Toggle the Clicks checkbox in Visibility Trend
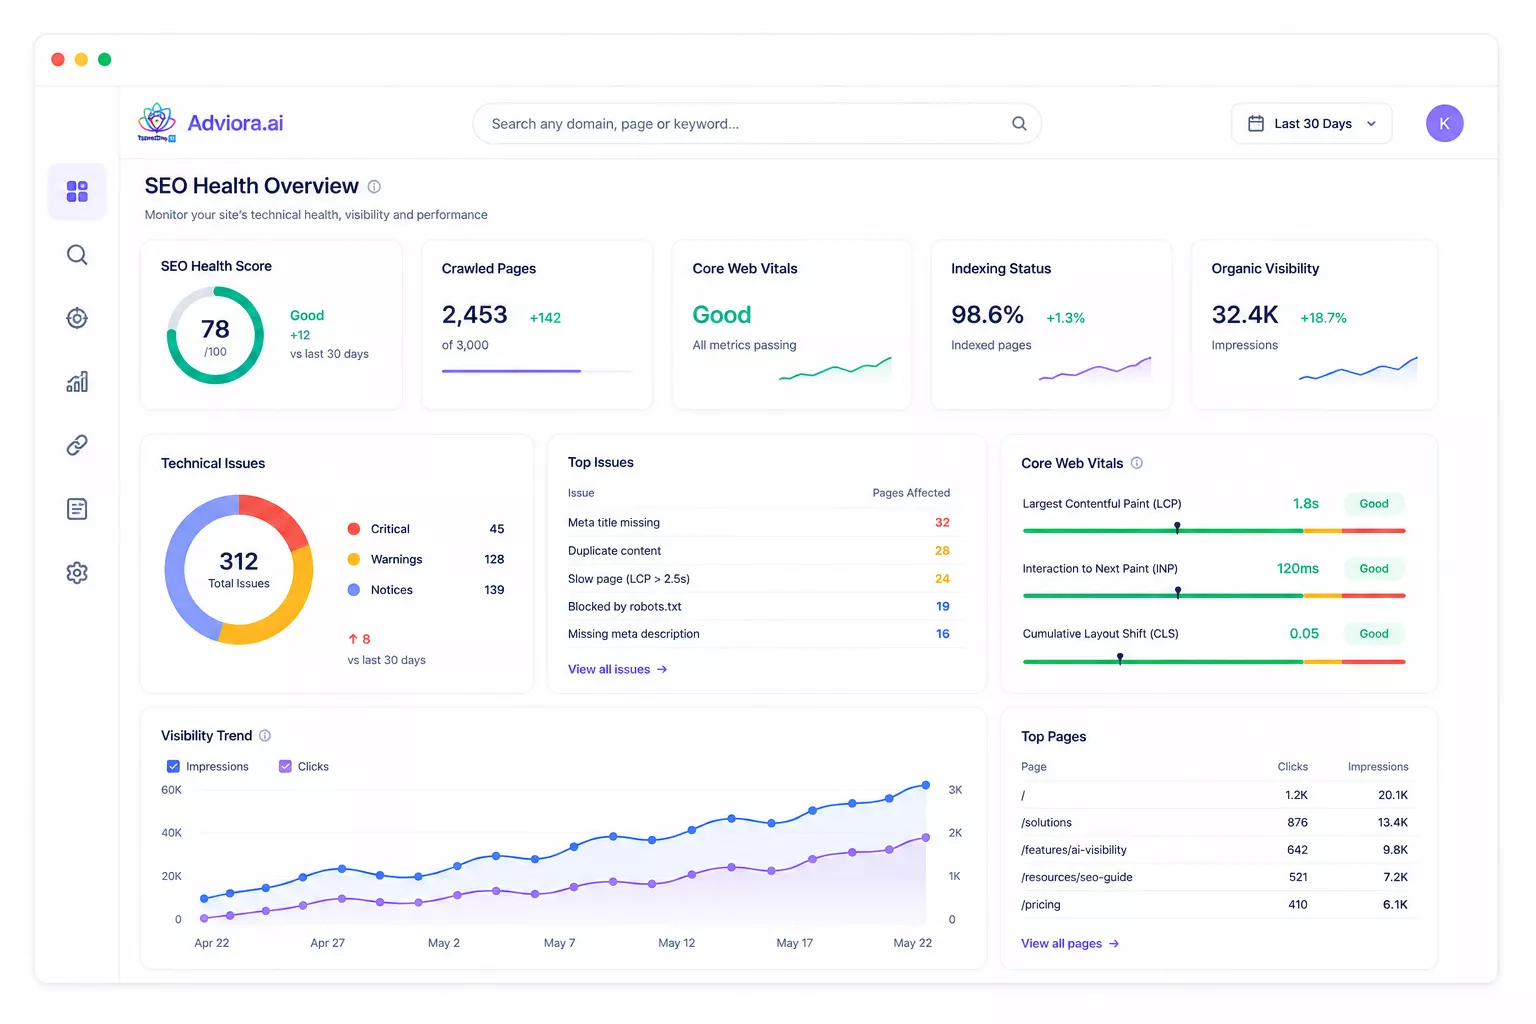This screenshot has height=1024, width=1536. point(285,767)
